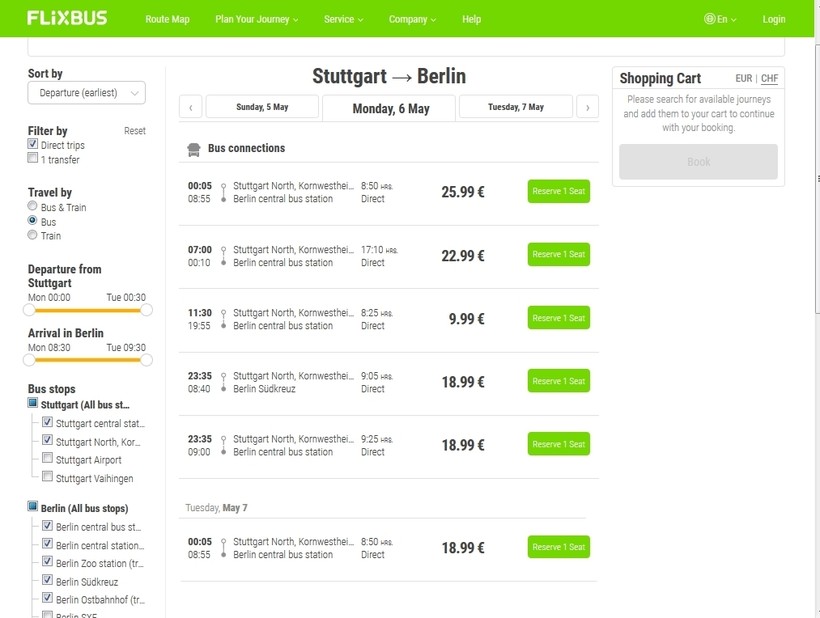Go to next day with right arrow
The image size is (820, 618).
[588, 107]
